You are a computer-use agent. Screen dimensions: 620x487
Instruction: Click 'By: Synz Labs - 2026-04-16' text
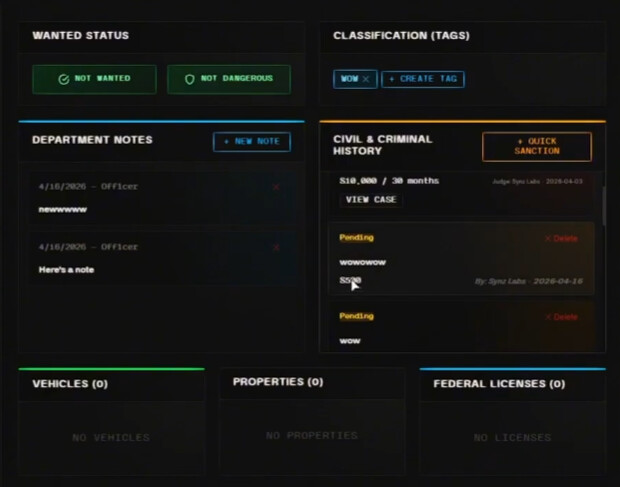(528, 281)
